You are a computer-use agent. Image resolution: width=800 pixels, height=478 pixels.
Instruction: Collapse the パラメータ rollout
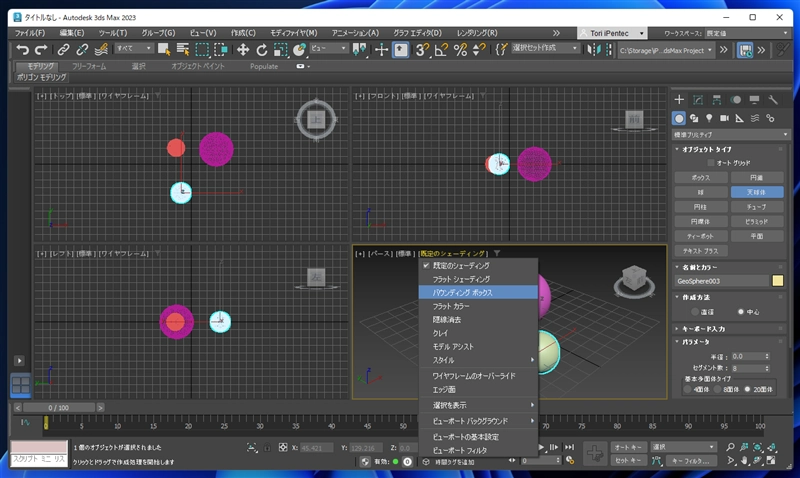(x=696, y=342)
